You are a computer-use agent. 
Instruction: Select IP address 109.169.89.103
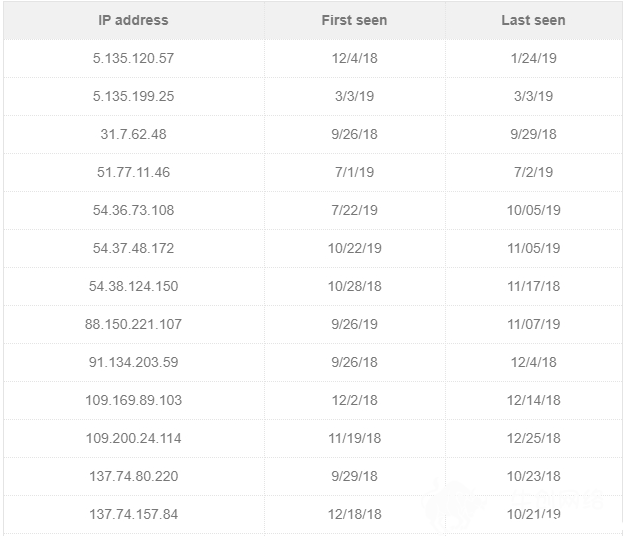pyautogui.click(x=133, y=400)
